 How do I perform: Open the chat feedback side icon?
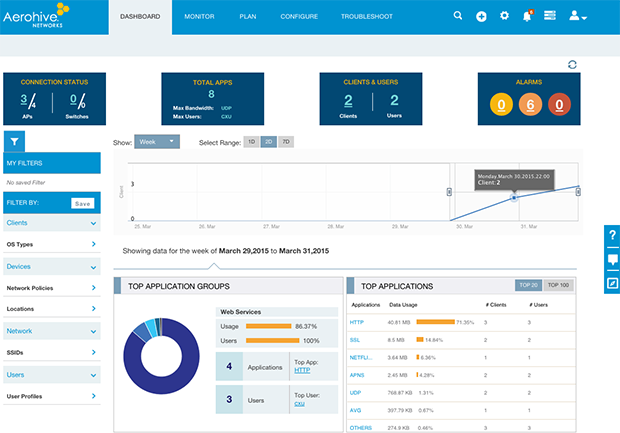[611, 259]
